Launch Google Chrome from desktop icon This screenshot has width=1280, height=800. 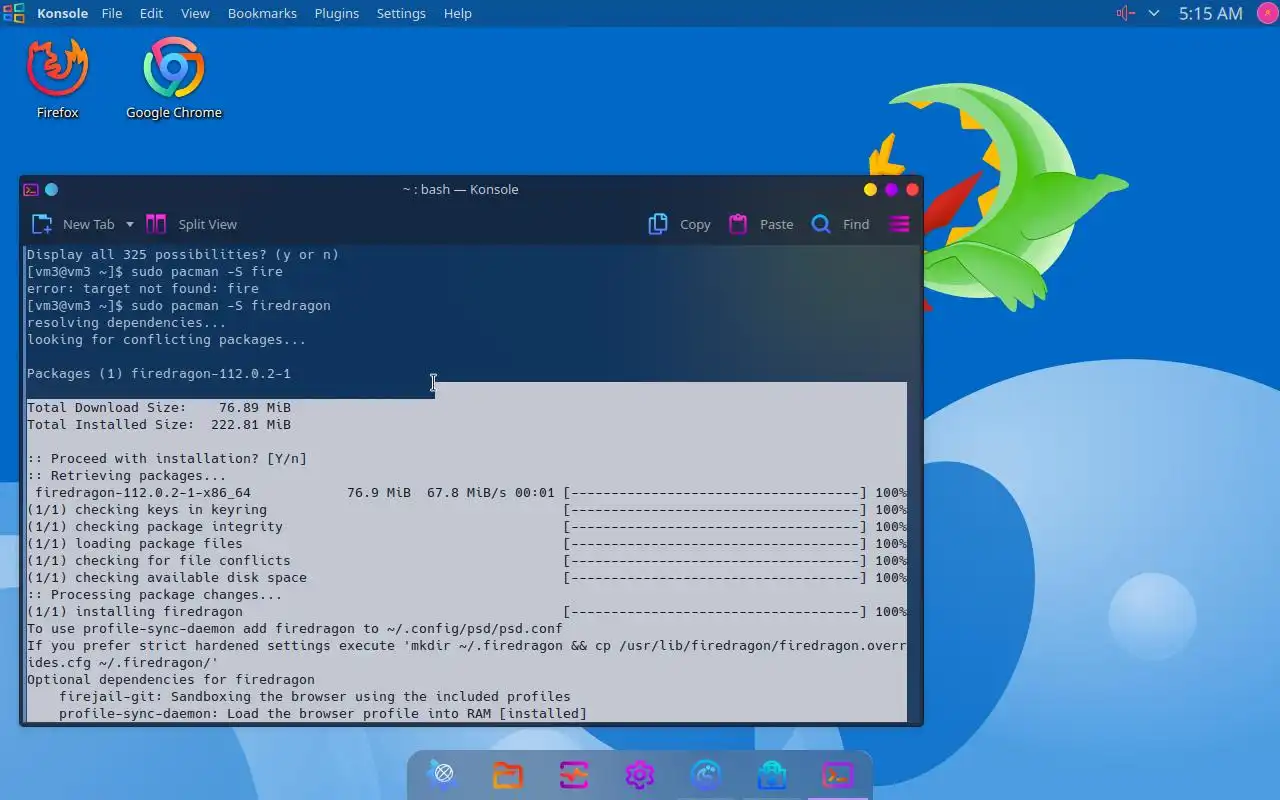click(174, 78)
